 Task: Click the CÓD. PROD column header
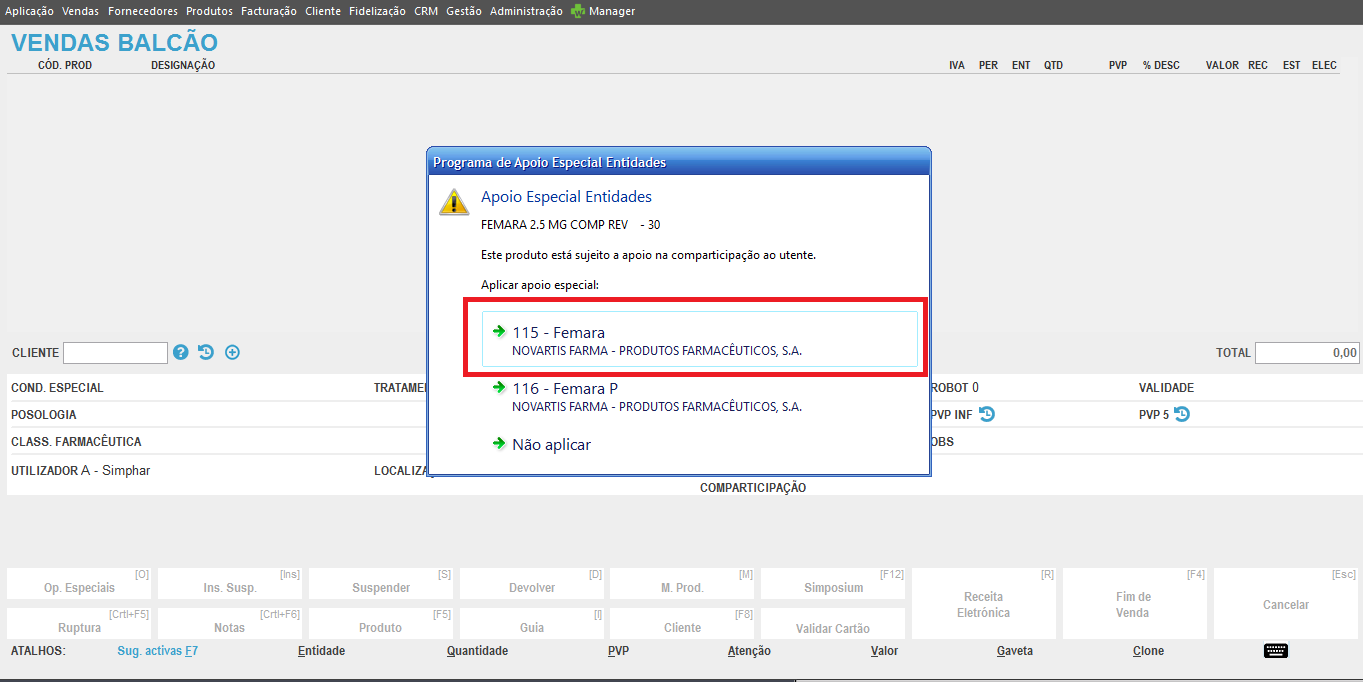65,65
